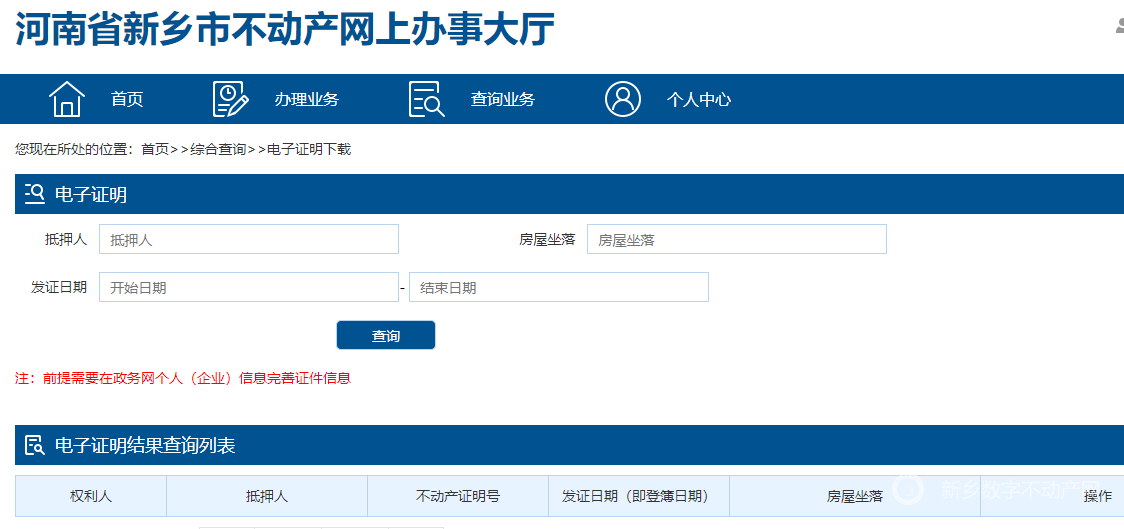Click the document-magnifier icon for 查询业务
Viewport: 1124px width, 529px height.
(x=426, y=99)
